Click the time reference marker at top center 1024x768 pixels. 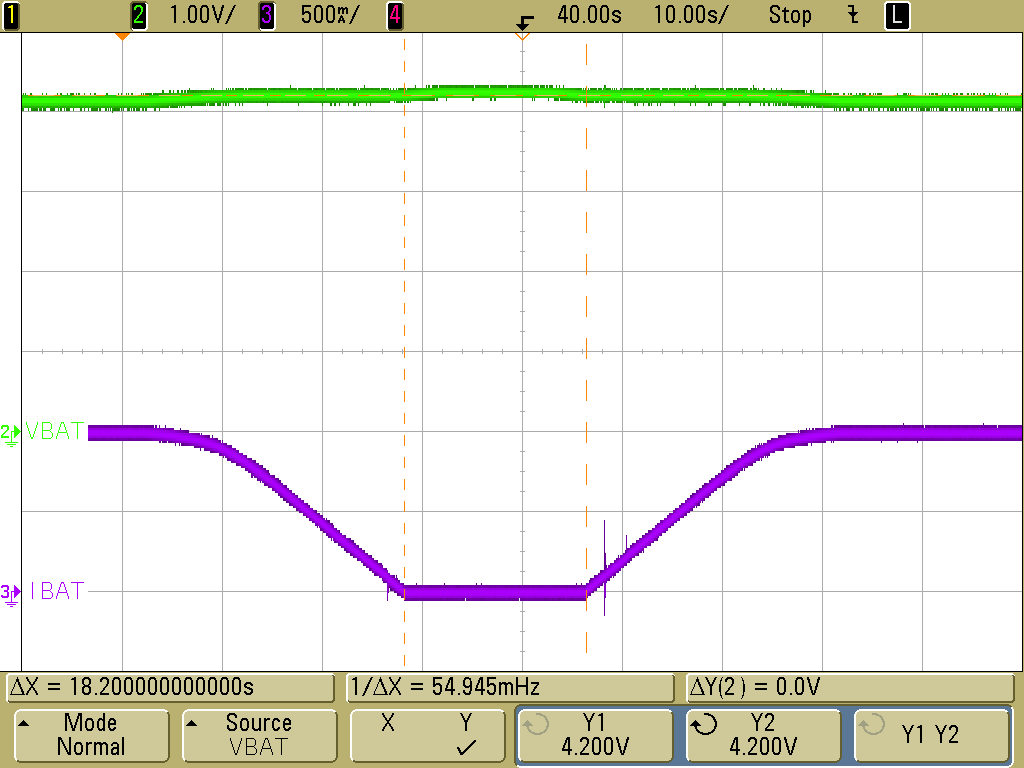(522, 37)
